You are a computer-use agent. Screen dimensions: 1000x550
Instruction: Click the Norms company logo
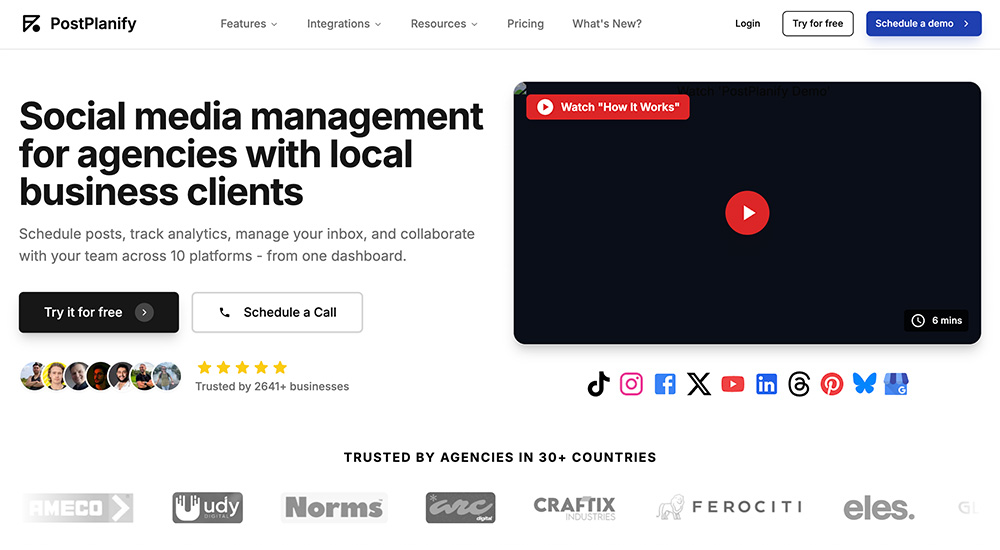[334, 508]
